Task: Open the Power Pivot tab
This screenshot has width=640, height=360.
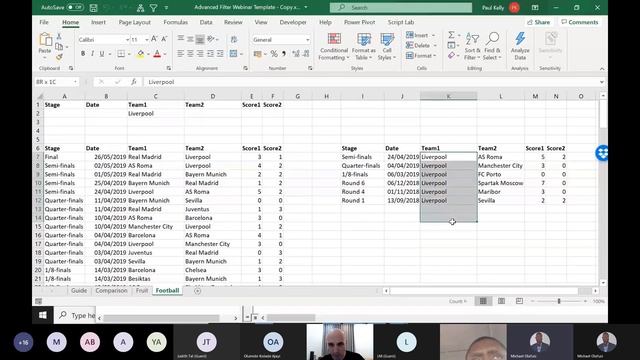Action: coord(360,22)
